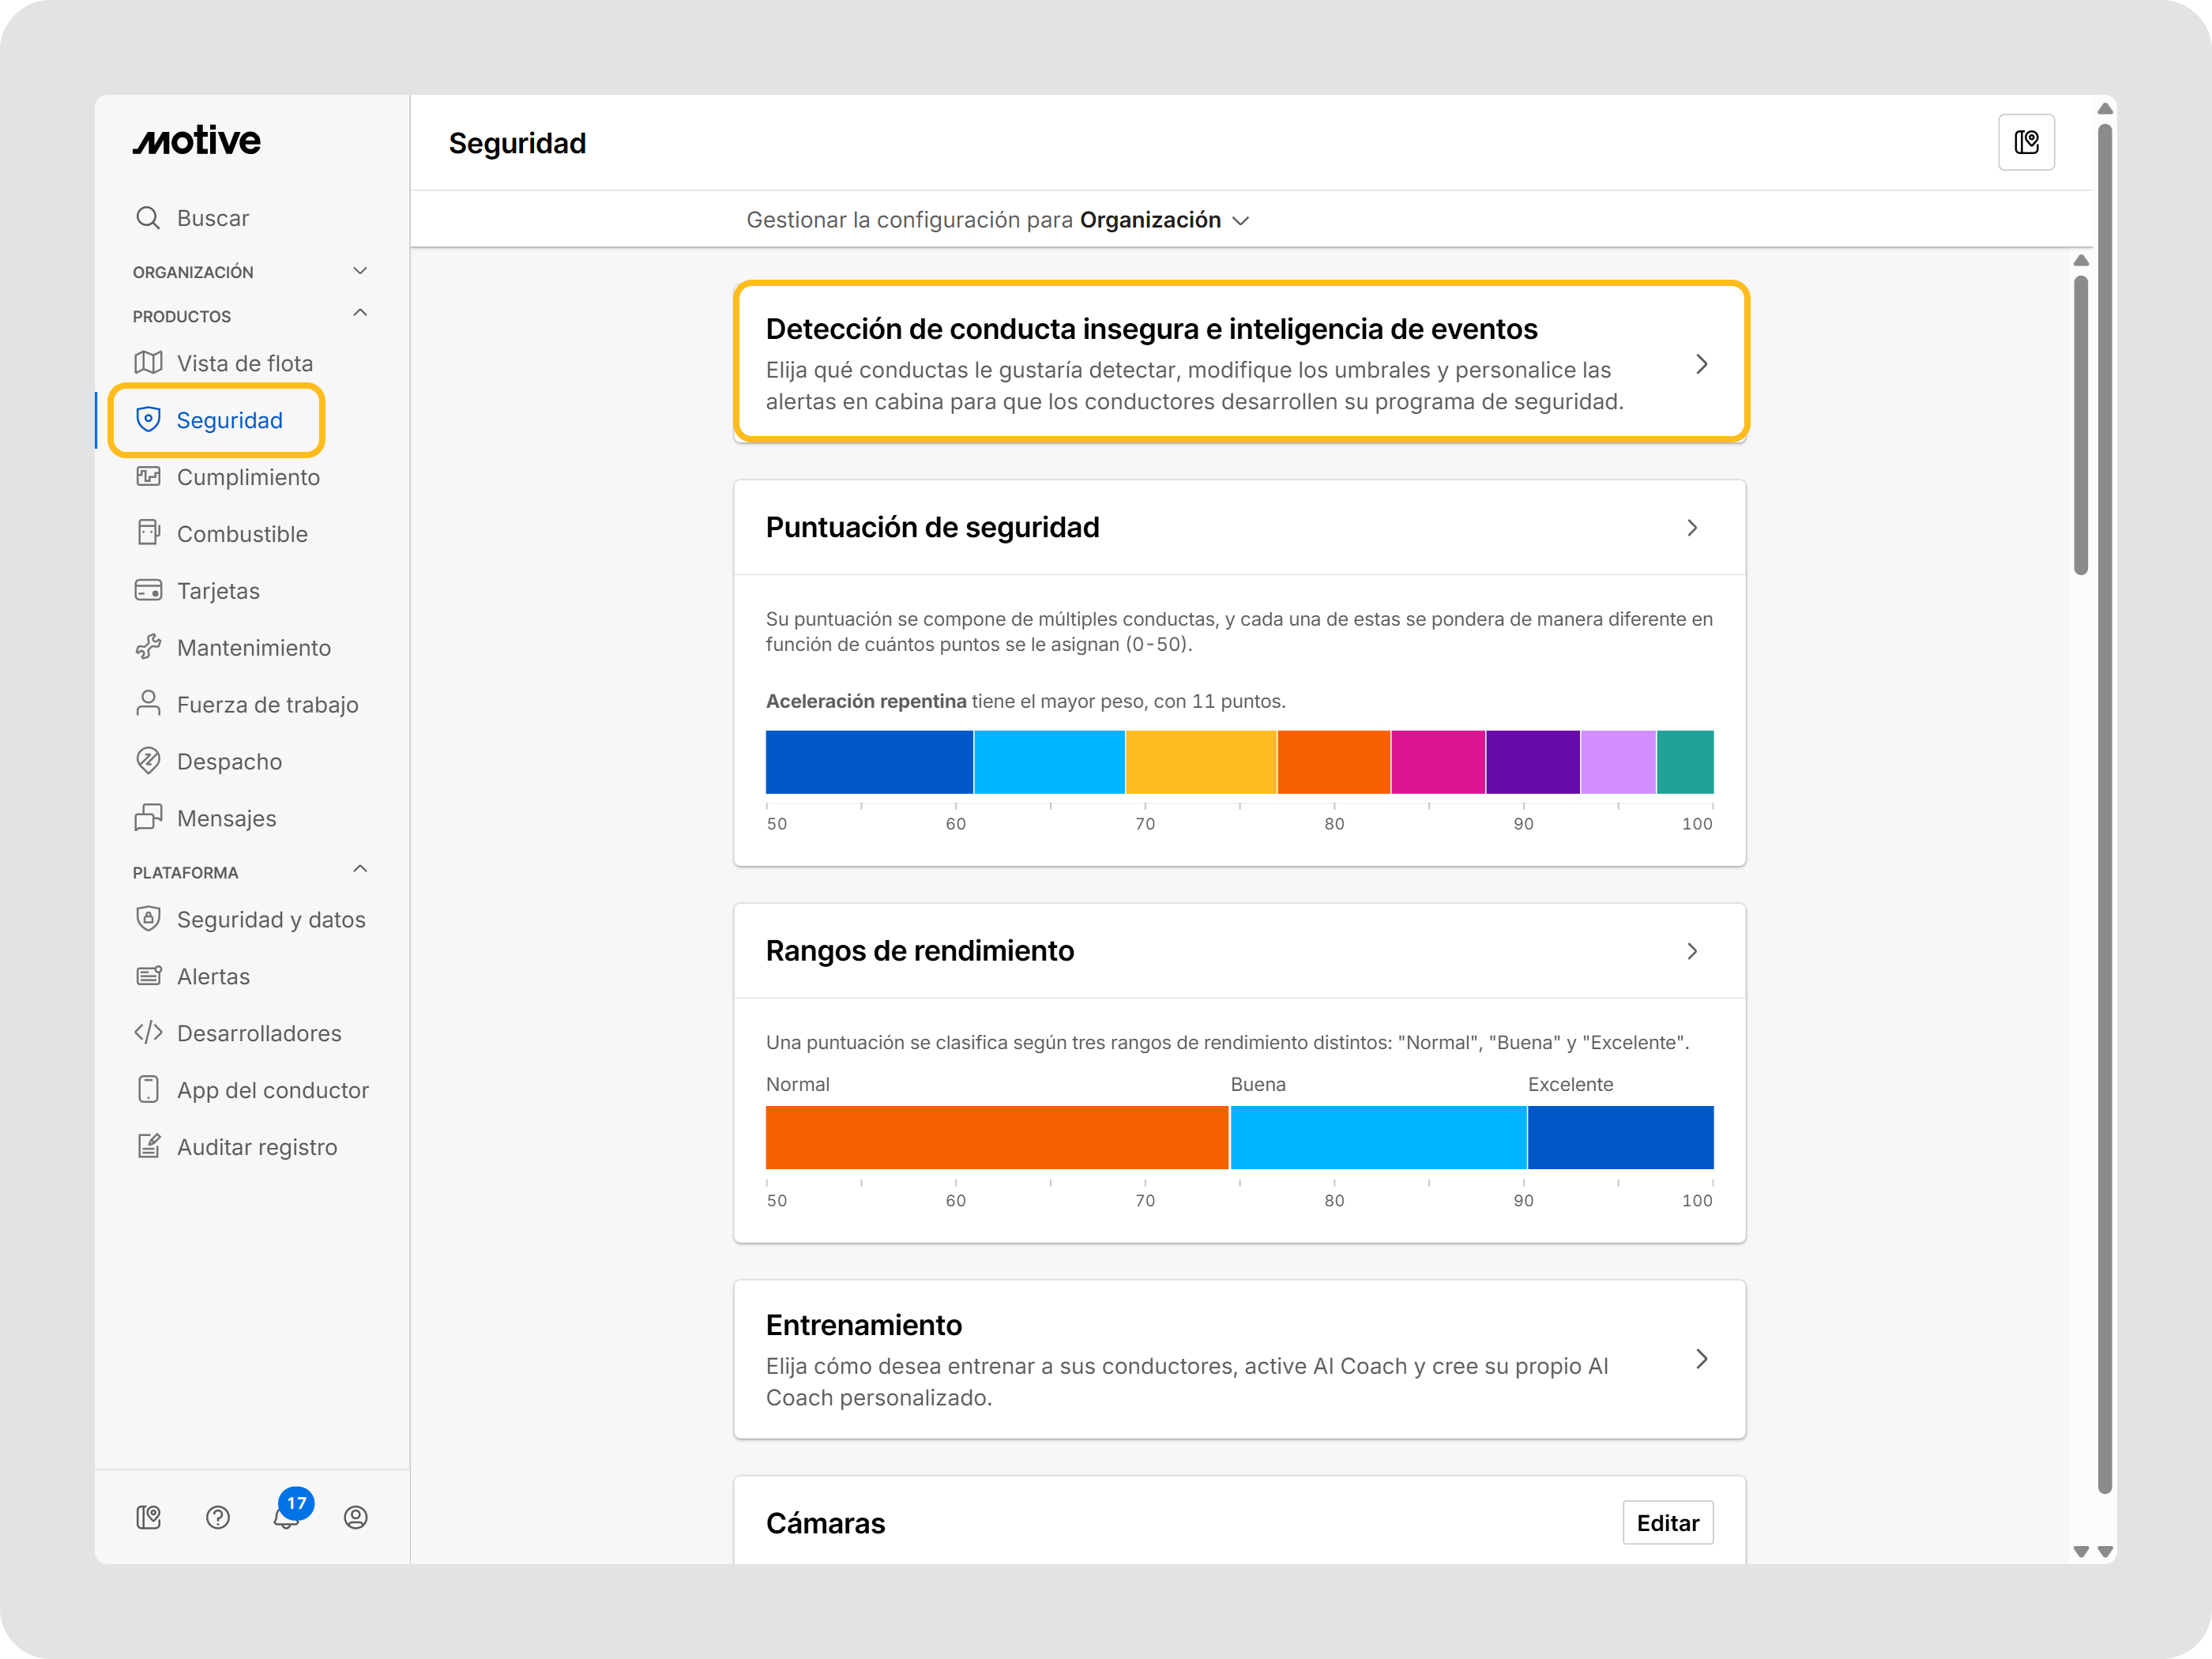Click the Editar button for Cámaras
The width and height of the screenshot is (2212, 1659).
[x=1667, y=1522]
